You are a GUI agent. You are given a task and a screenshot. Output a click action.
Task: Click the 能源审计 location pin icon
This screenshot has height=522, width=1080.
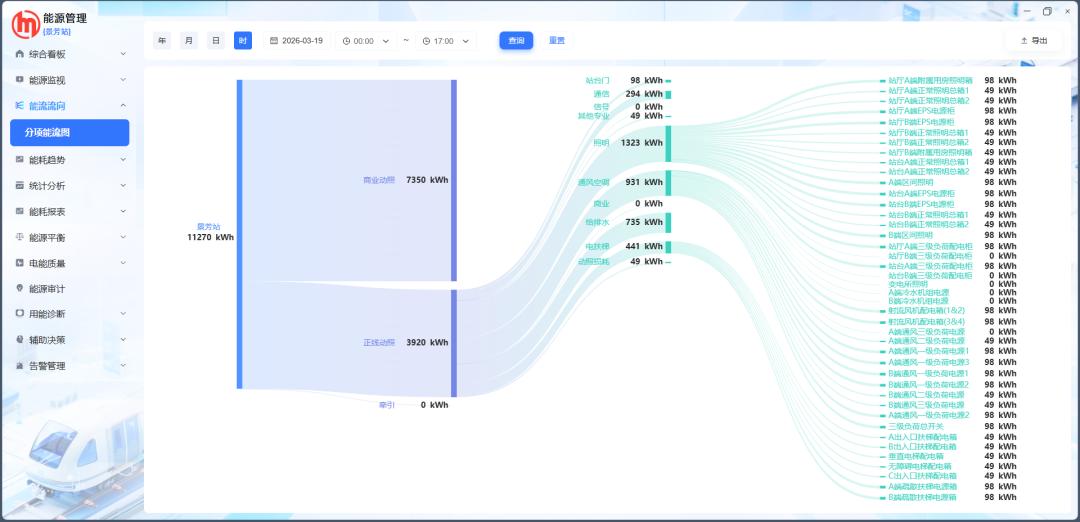[x=20, y=289]
